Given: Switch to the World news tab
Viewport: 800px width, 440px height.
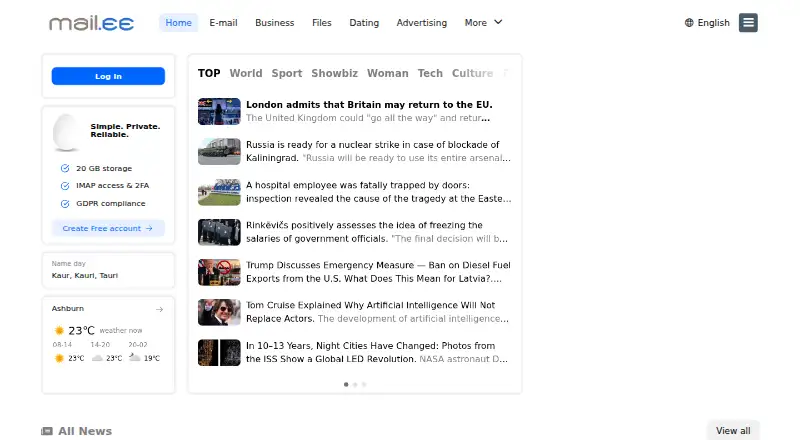Looking at the screenshot, I should (x=246, y=73).
